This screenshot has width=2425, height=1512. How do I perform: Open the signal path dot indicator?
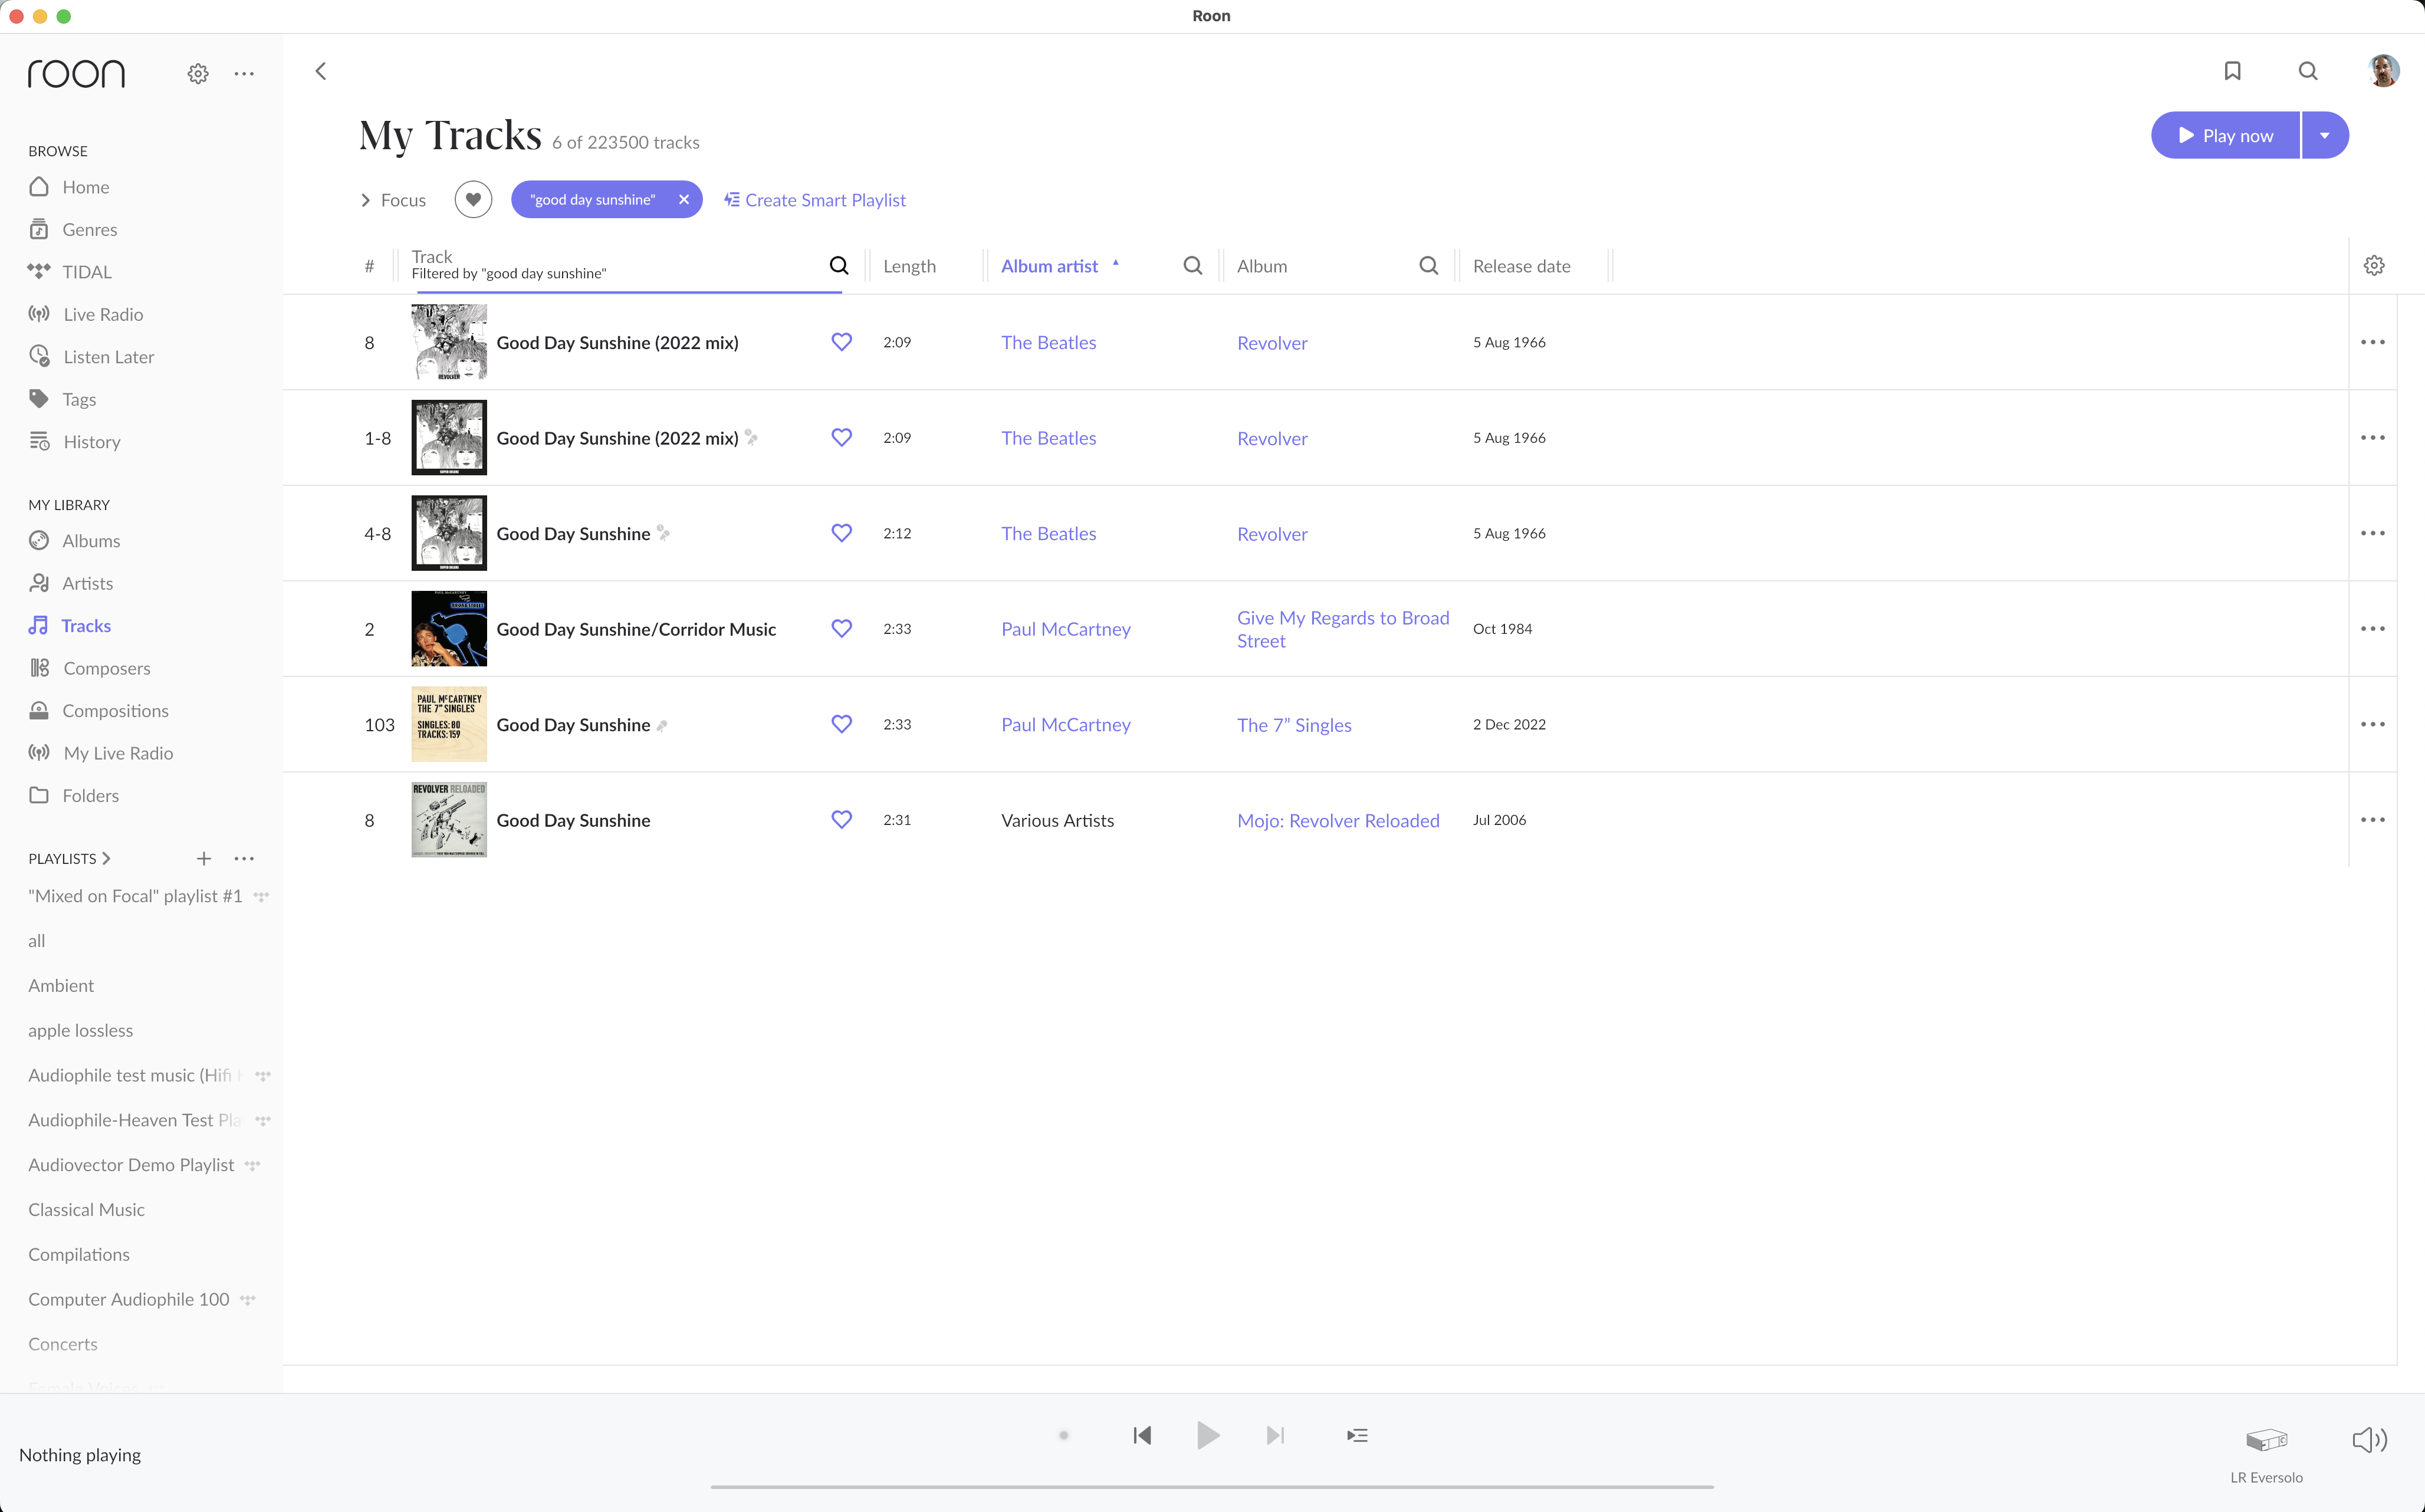(x=1064, y=1436)
